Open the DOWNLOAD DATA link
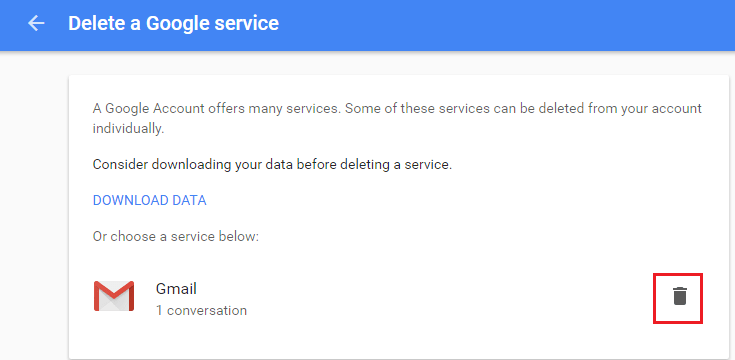 (x=150, y=201)
